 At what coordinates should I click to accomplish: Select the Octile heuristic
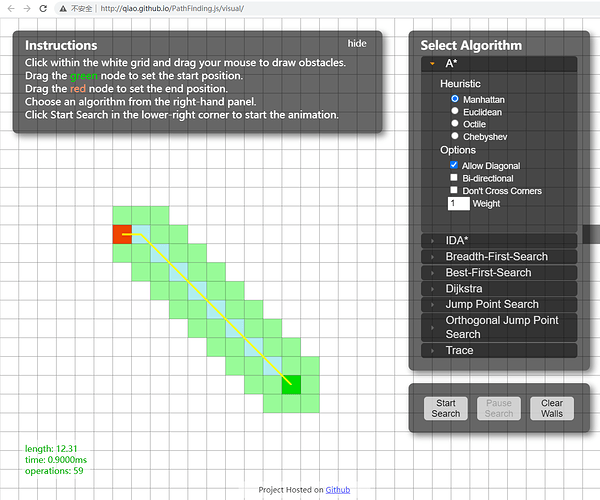[455, 123]
